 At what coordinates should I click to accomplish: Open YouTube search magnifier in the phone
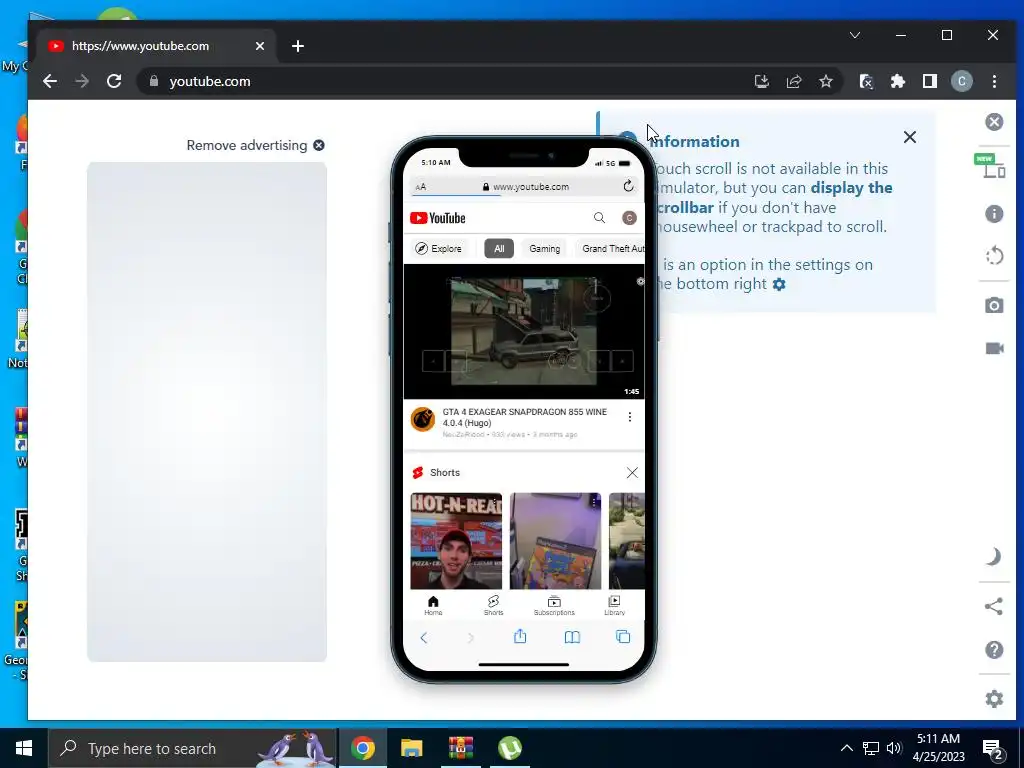tap(599, 218)
